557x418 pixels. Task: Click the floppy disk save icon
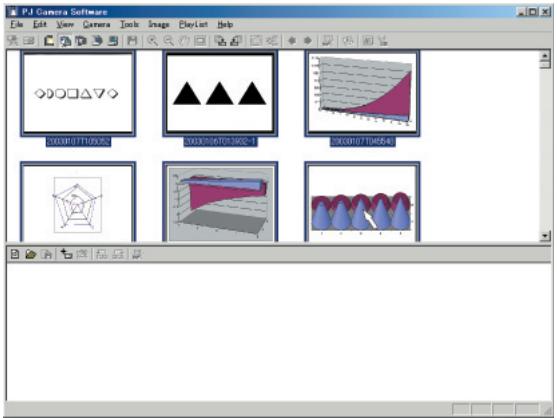(x=132, y=41)
